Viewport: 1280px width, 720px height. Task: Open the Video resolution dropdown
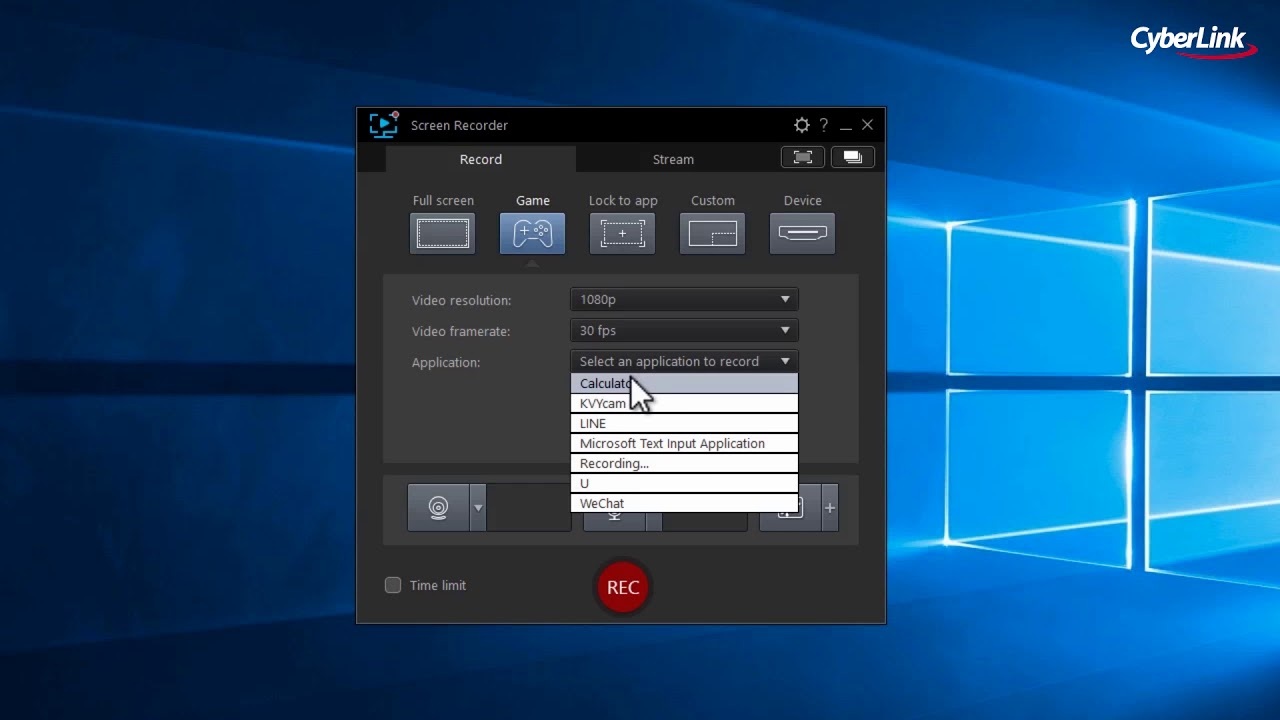pos(684,299)
